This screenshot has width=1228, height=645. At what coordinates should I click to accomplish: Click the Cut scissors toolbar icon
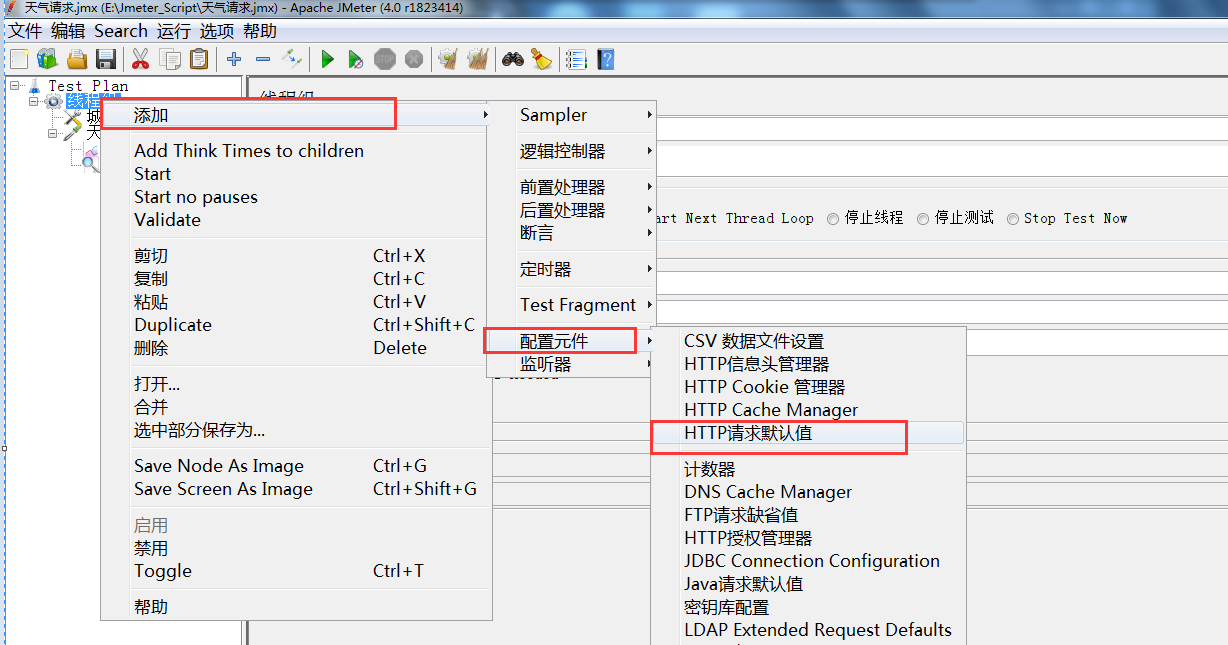point(140,59)
